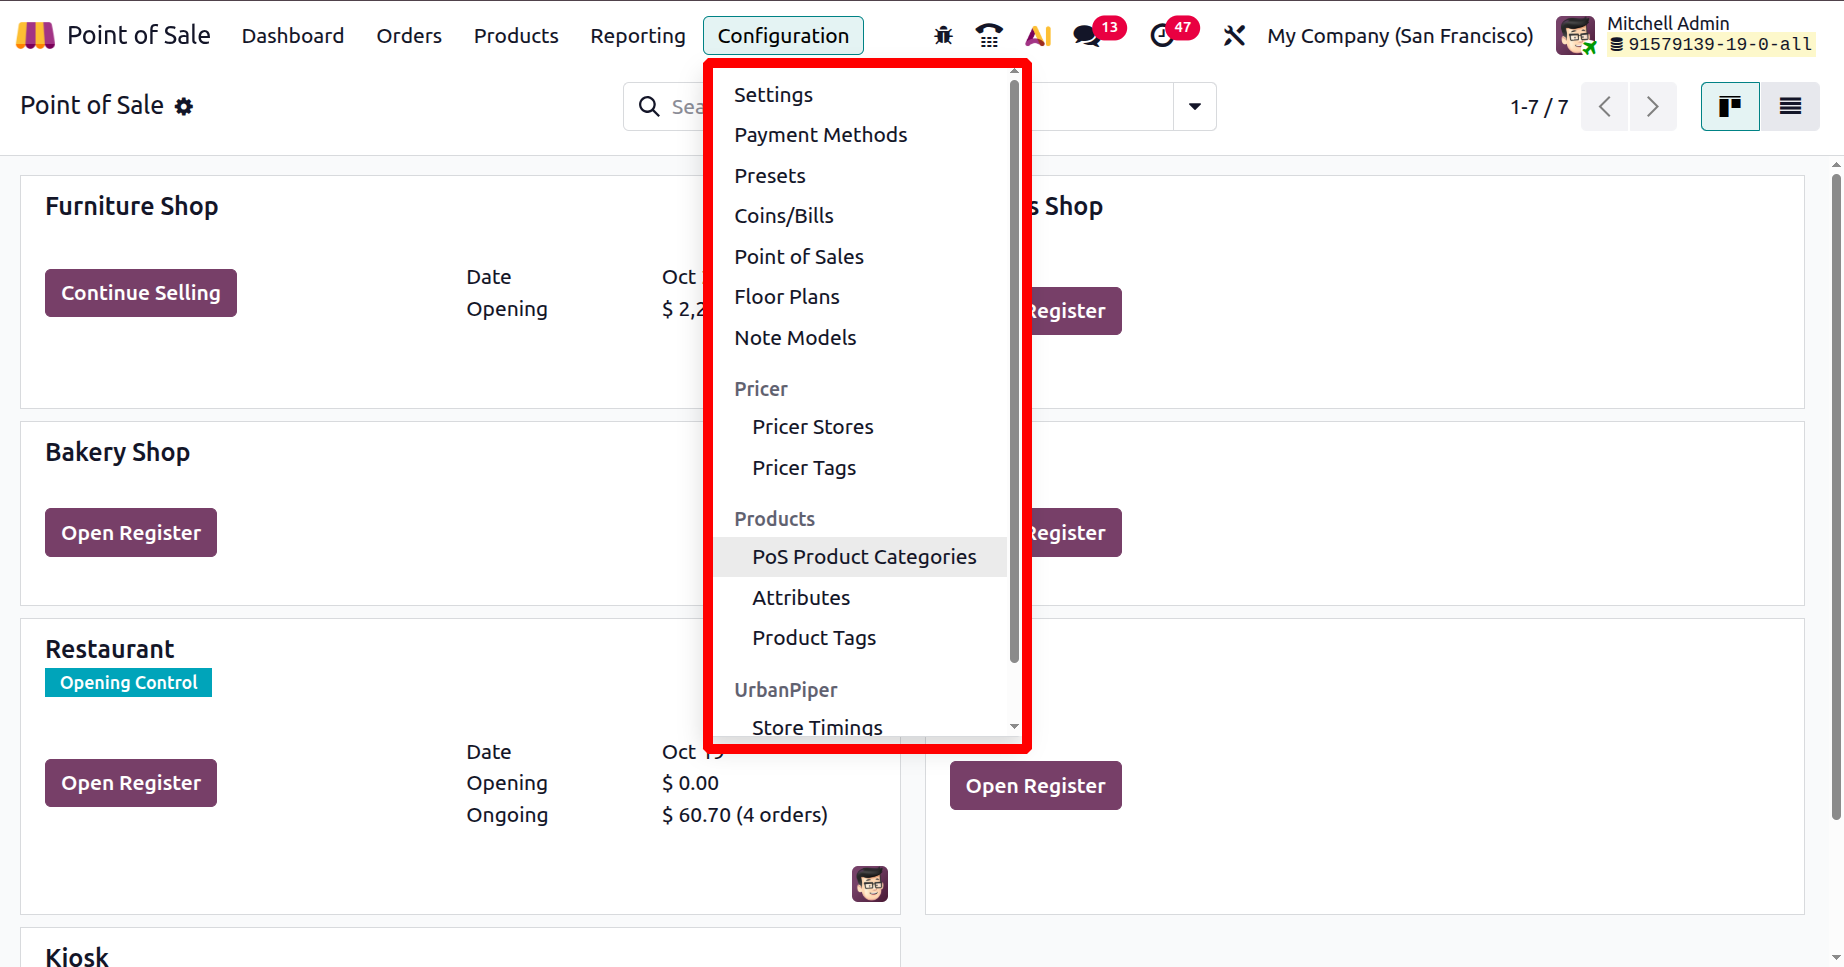The height and width of the screenshot is (967, 1844).
Task: Expand the search options dropdown arrow
Action: [x=1194, y=106]
